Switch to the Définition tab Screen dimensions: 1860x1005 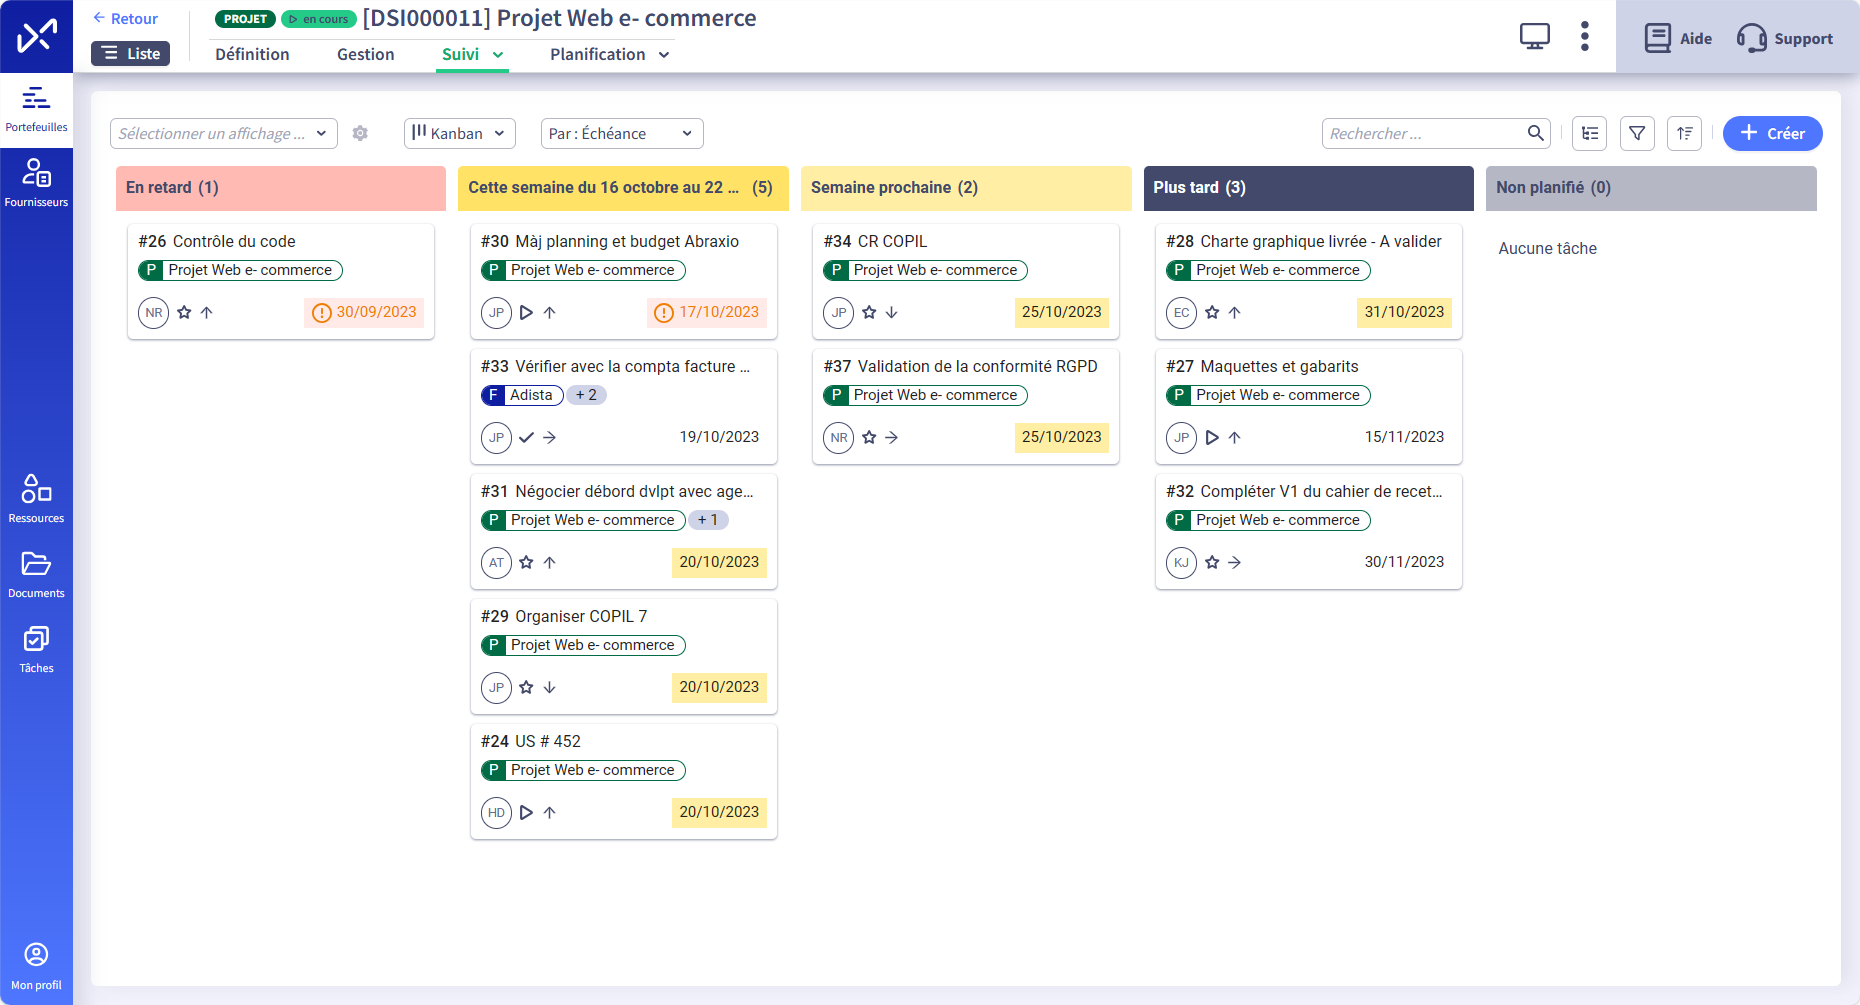[252, 54]
